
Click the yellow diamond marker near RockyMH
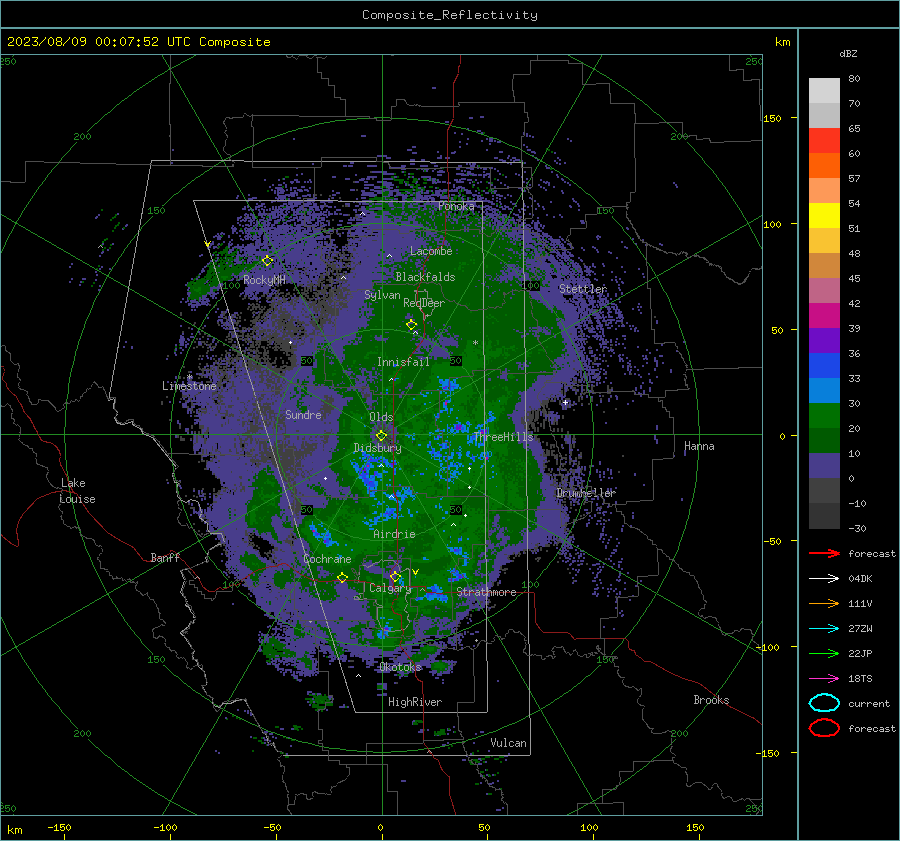pyautogui.click(x=267, y=261)
